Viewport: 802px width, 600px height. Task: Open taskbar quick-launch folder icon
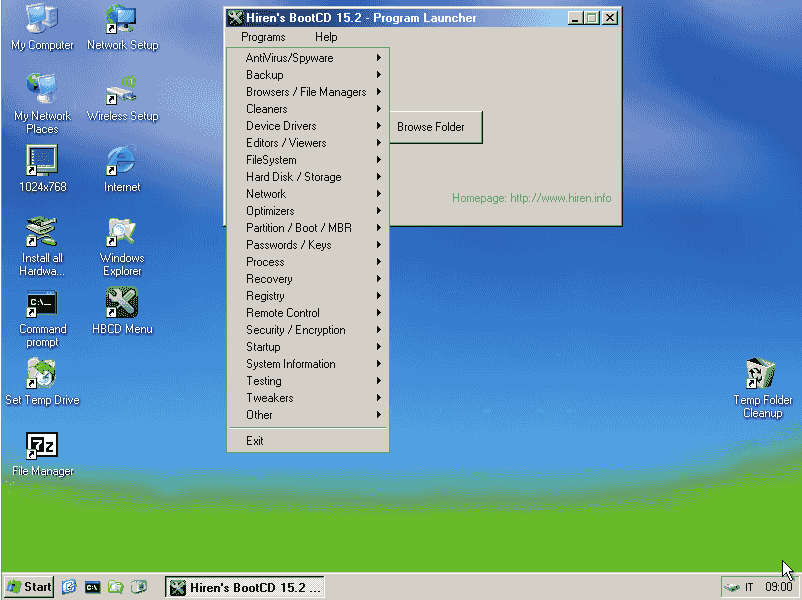click(x=116, y=587)
